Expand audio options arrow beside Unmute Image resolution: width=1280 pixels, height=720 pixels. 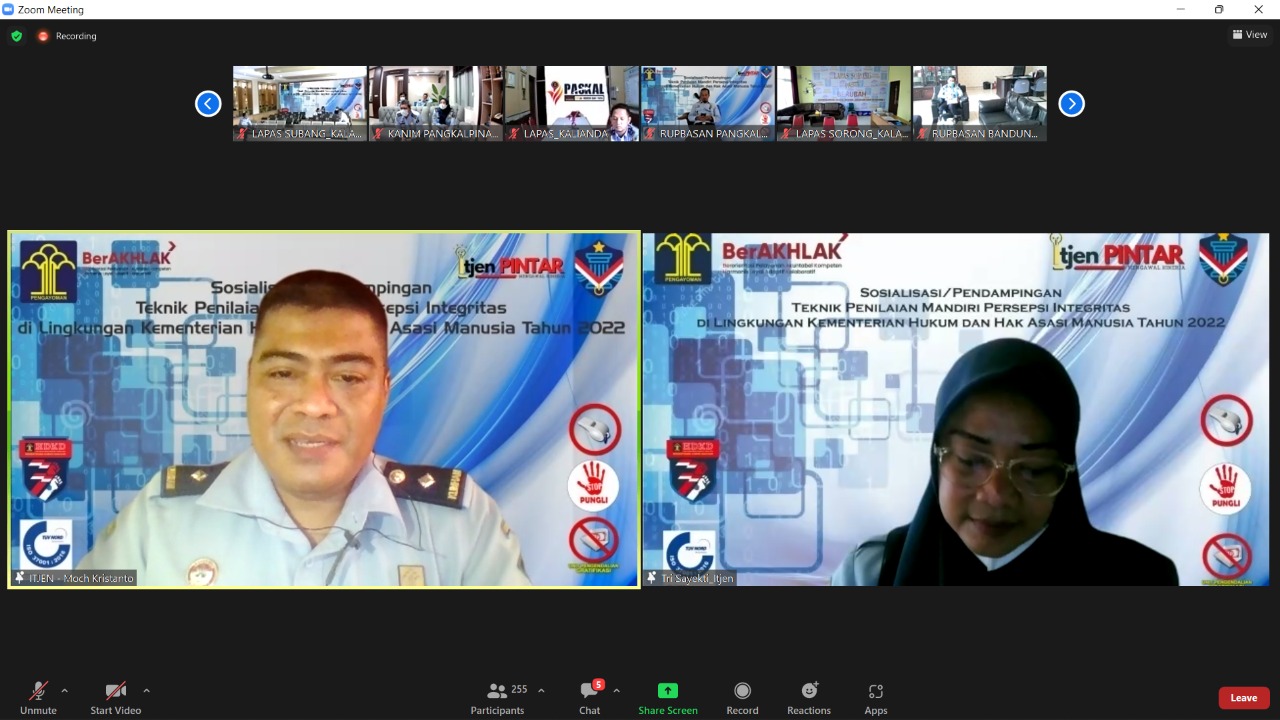[65, 691]
